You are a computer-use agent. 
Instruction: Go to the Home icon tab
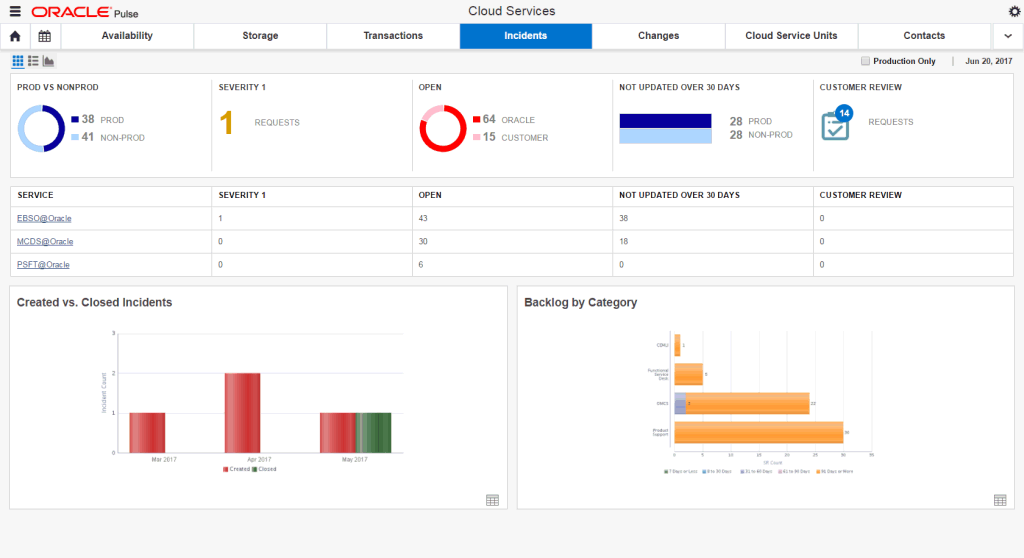(15, 36)
